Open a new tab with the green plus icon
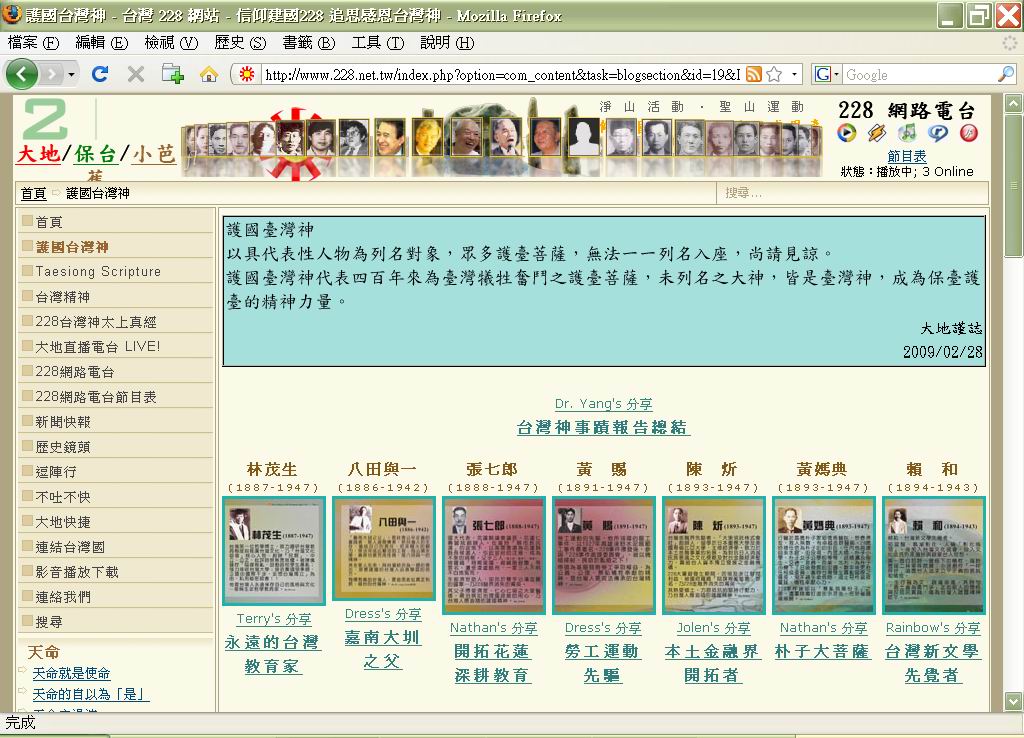 [172, 74]
